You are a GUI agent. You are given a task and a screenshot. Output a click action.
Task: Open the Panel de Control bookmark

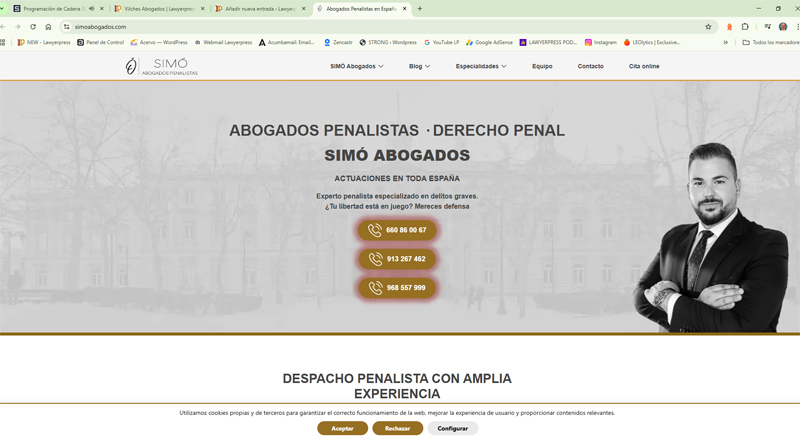click(x=101, y=42)
